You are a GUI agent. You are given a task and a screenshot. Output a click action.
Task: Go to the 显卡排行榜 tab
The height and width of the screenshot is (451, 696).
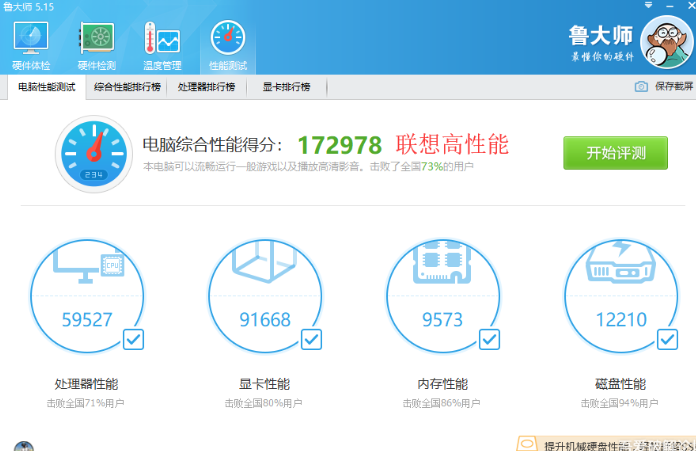tap(286, 87)
